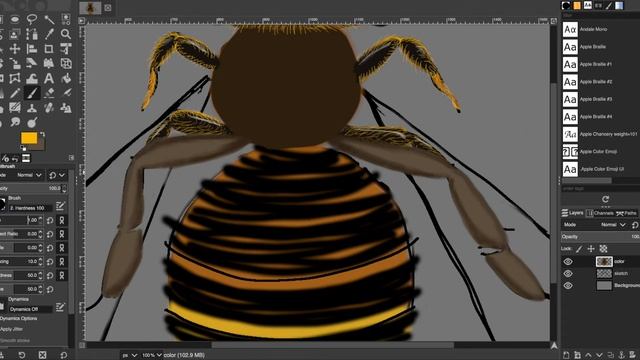Screen dimensions: 640x360
Task: Select the Heal bandage tool
Action: click(x=49, y=108)
